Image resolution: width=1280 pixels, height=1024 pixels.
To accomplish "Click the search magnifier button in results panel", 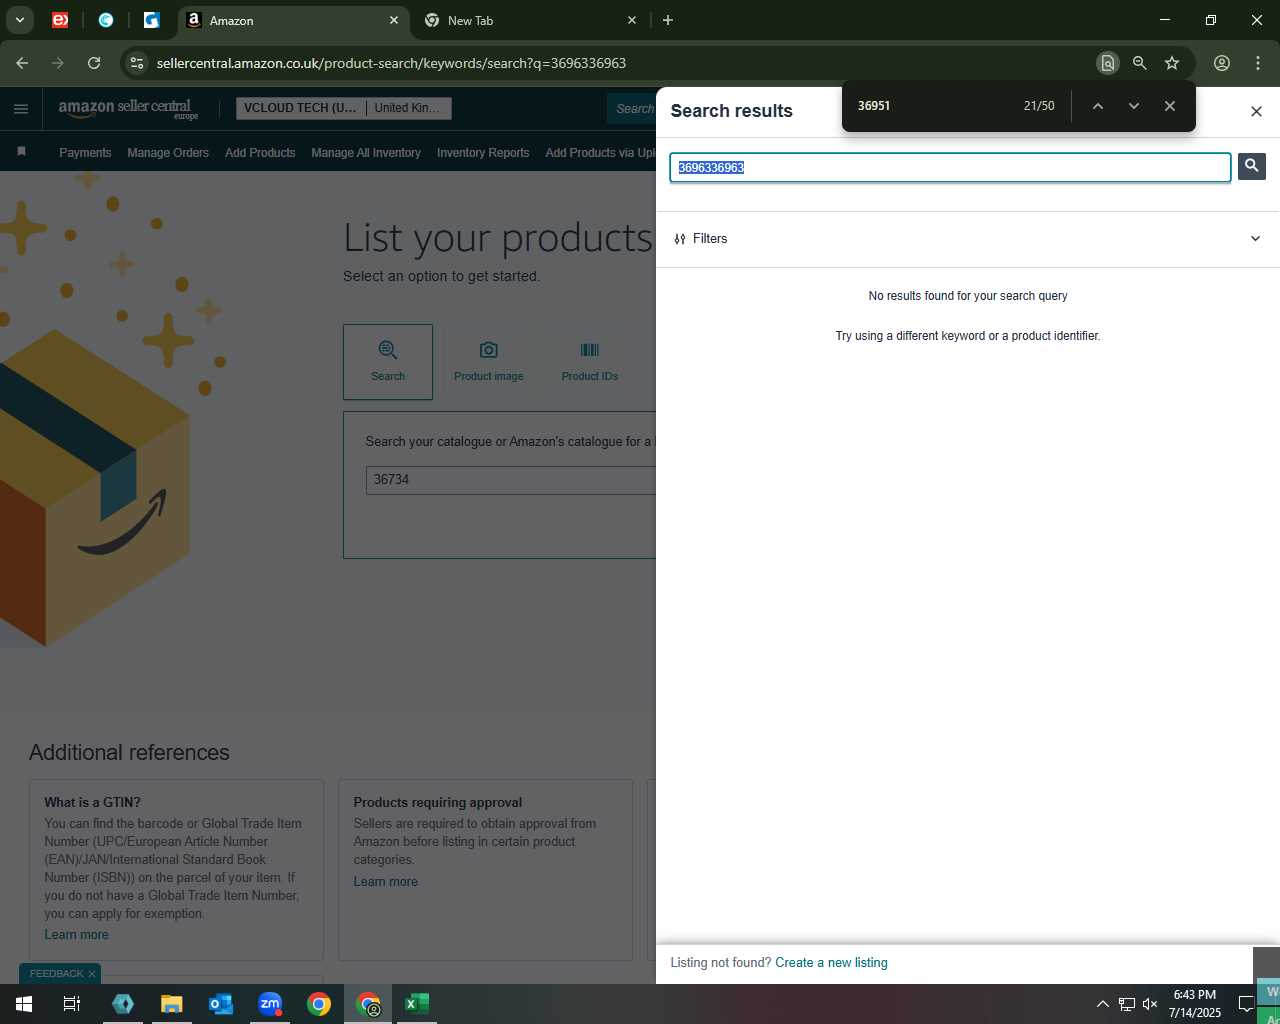I will coord(1251,166).
